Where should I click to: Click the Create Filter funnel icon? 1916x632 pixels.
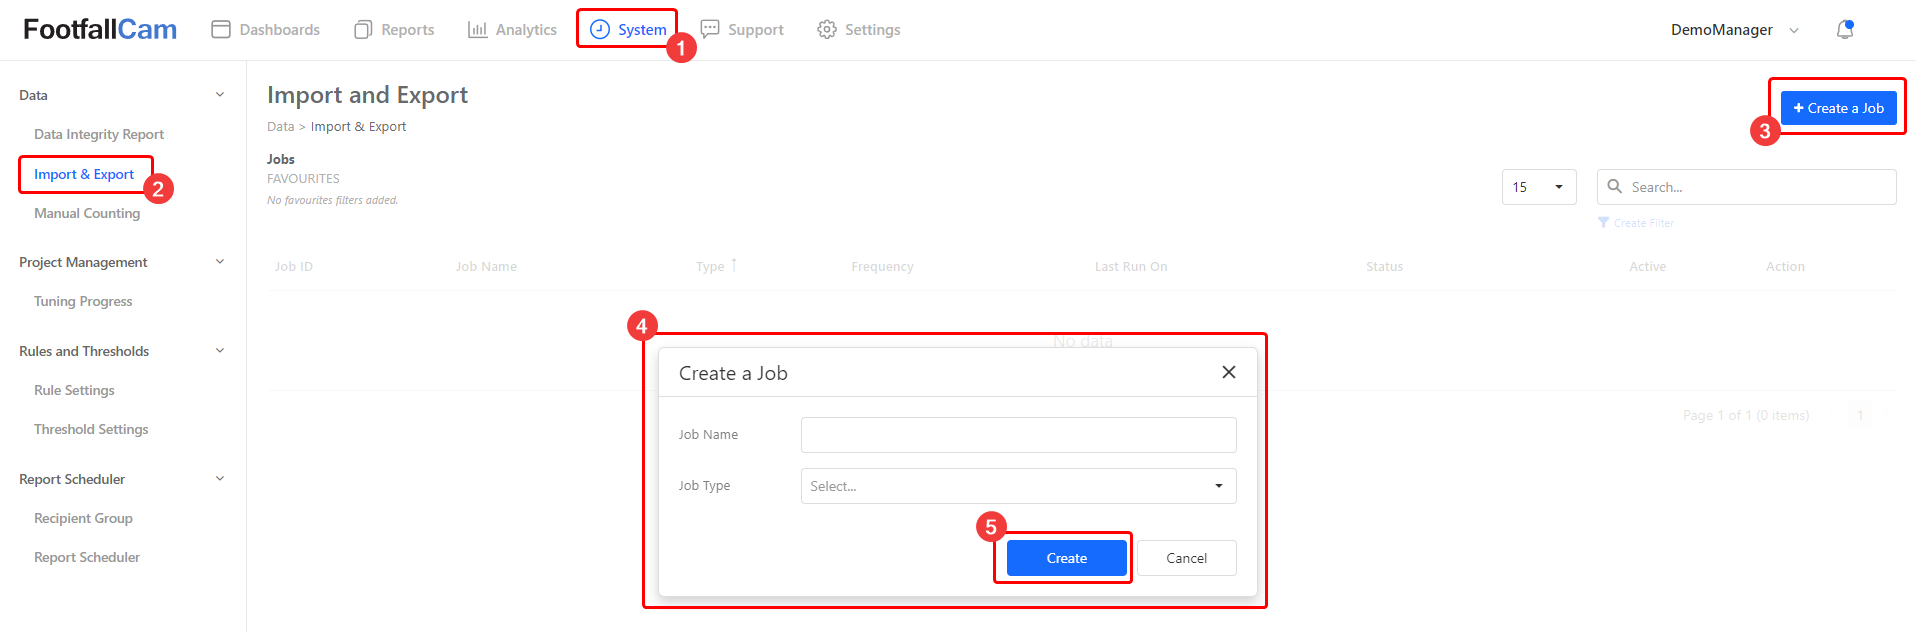(1603, 223)
